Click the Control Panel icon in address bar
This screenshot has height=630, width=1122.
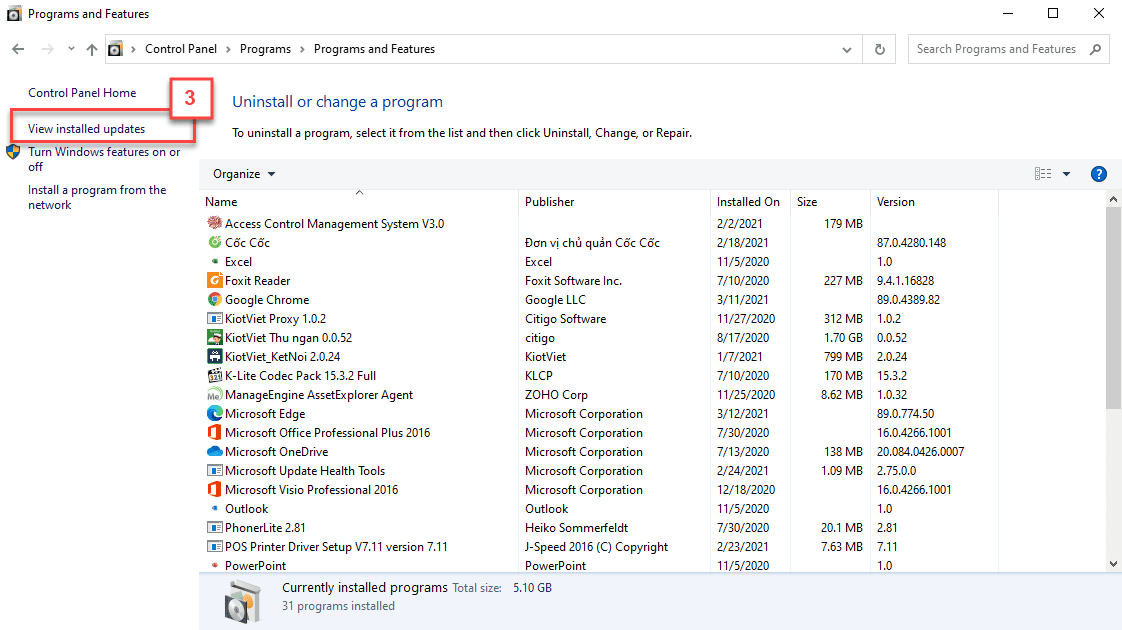(115, 49)
